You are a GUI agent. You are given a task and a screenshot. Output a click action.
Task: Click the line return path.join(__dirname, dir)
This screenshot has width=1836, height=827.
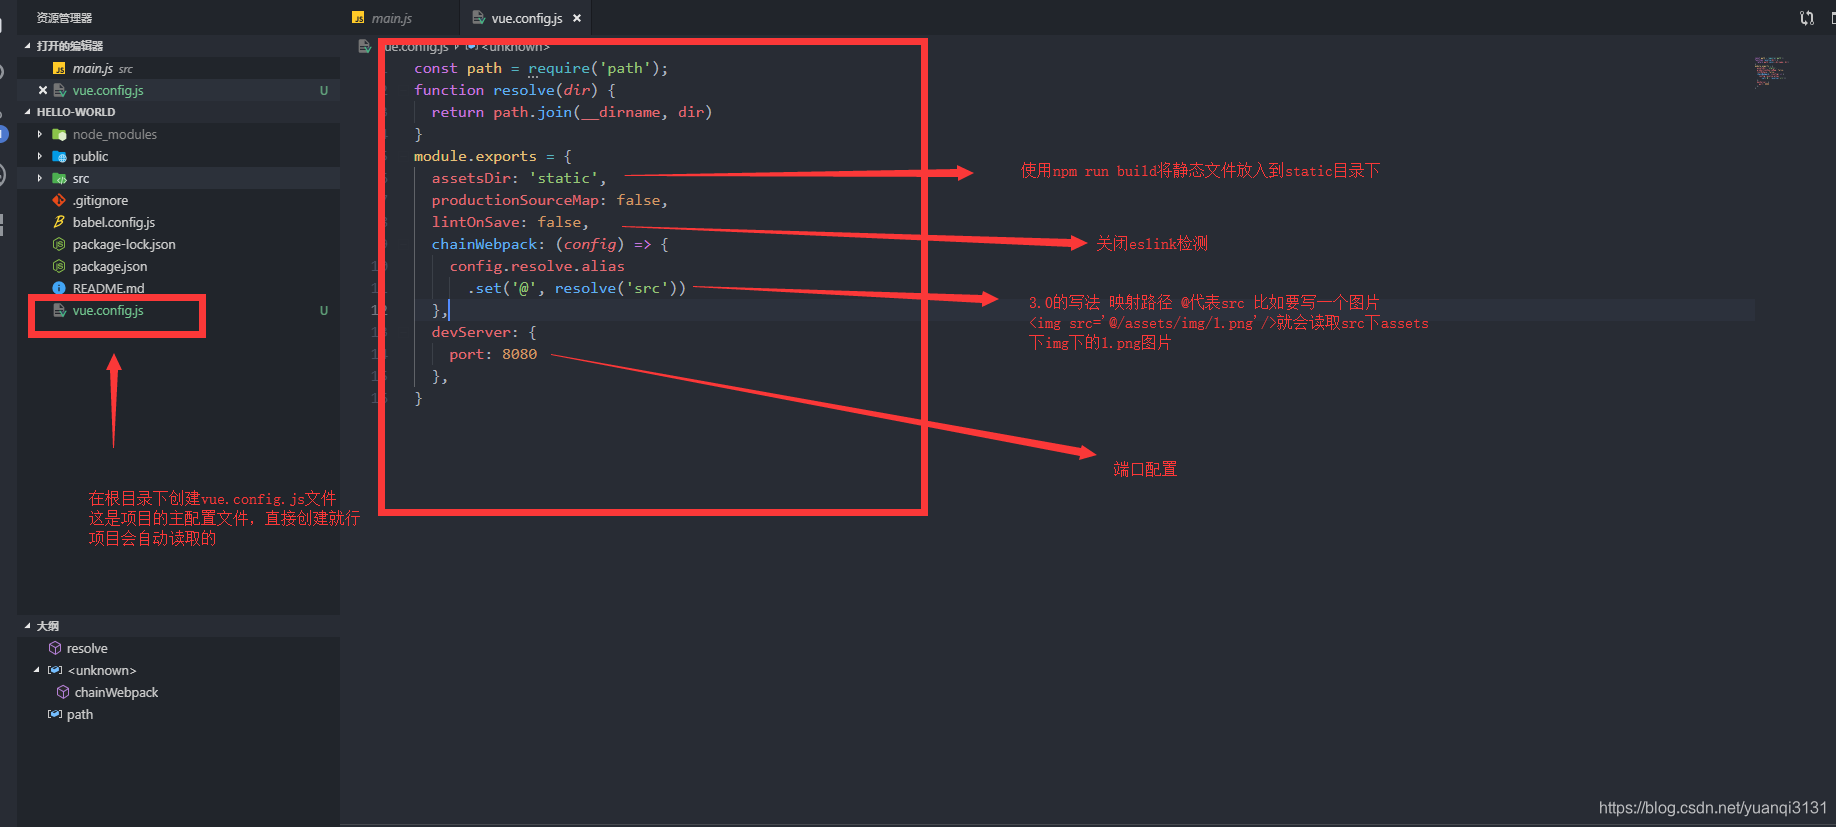coord(572,112)
